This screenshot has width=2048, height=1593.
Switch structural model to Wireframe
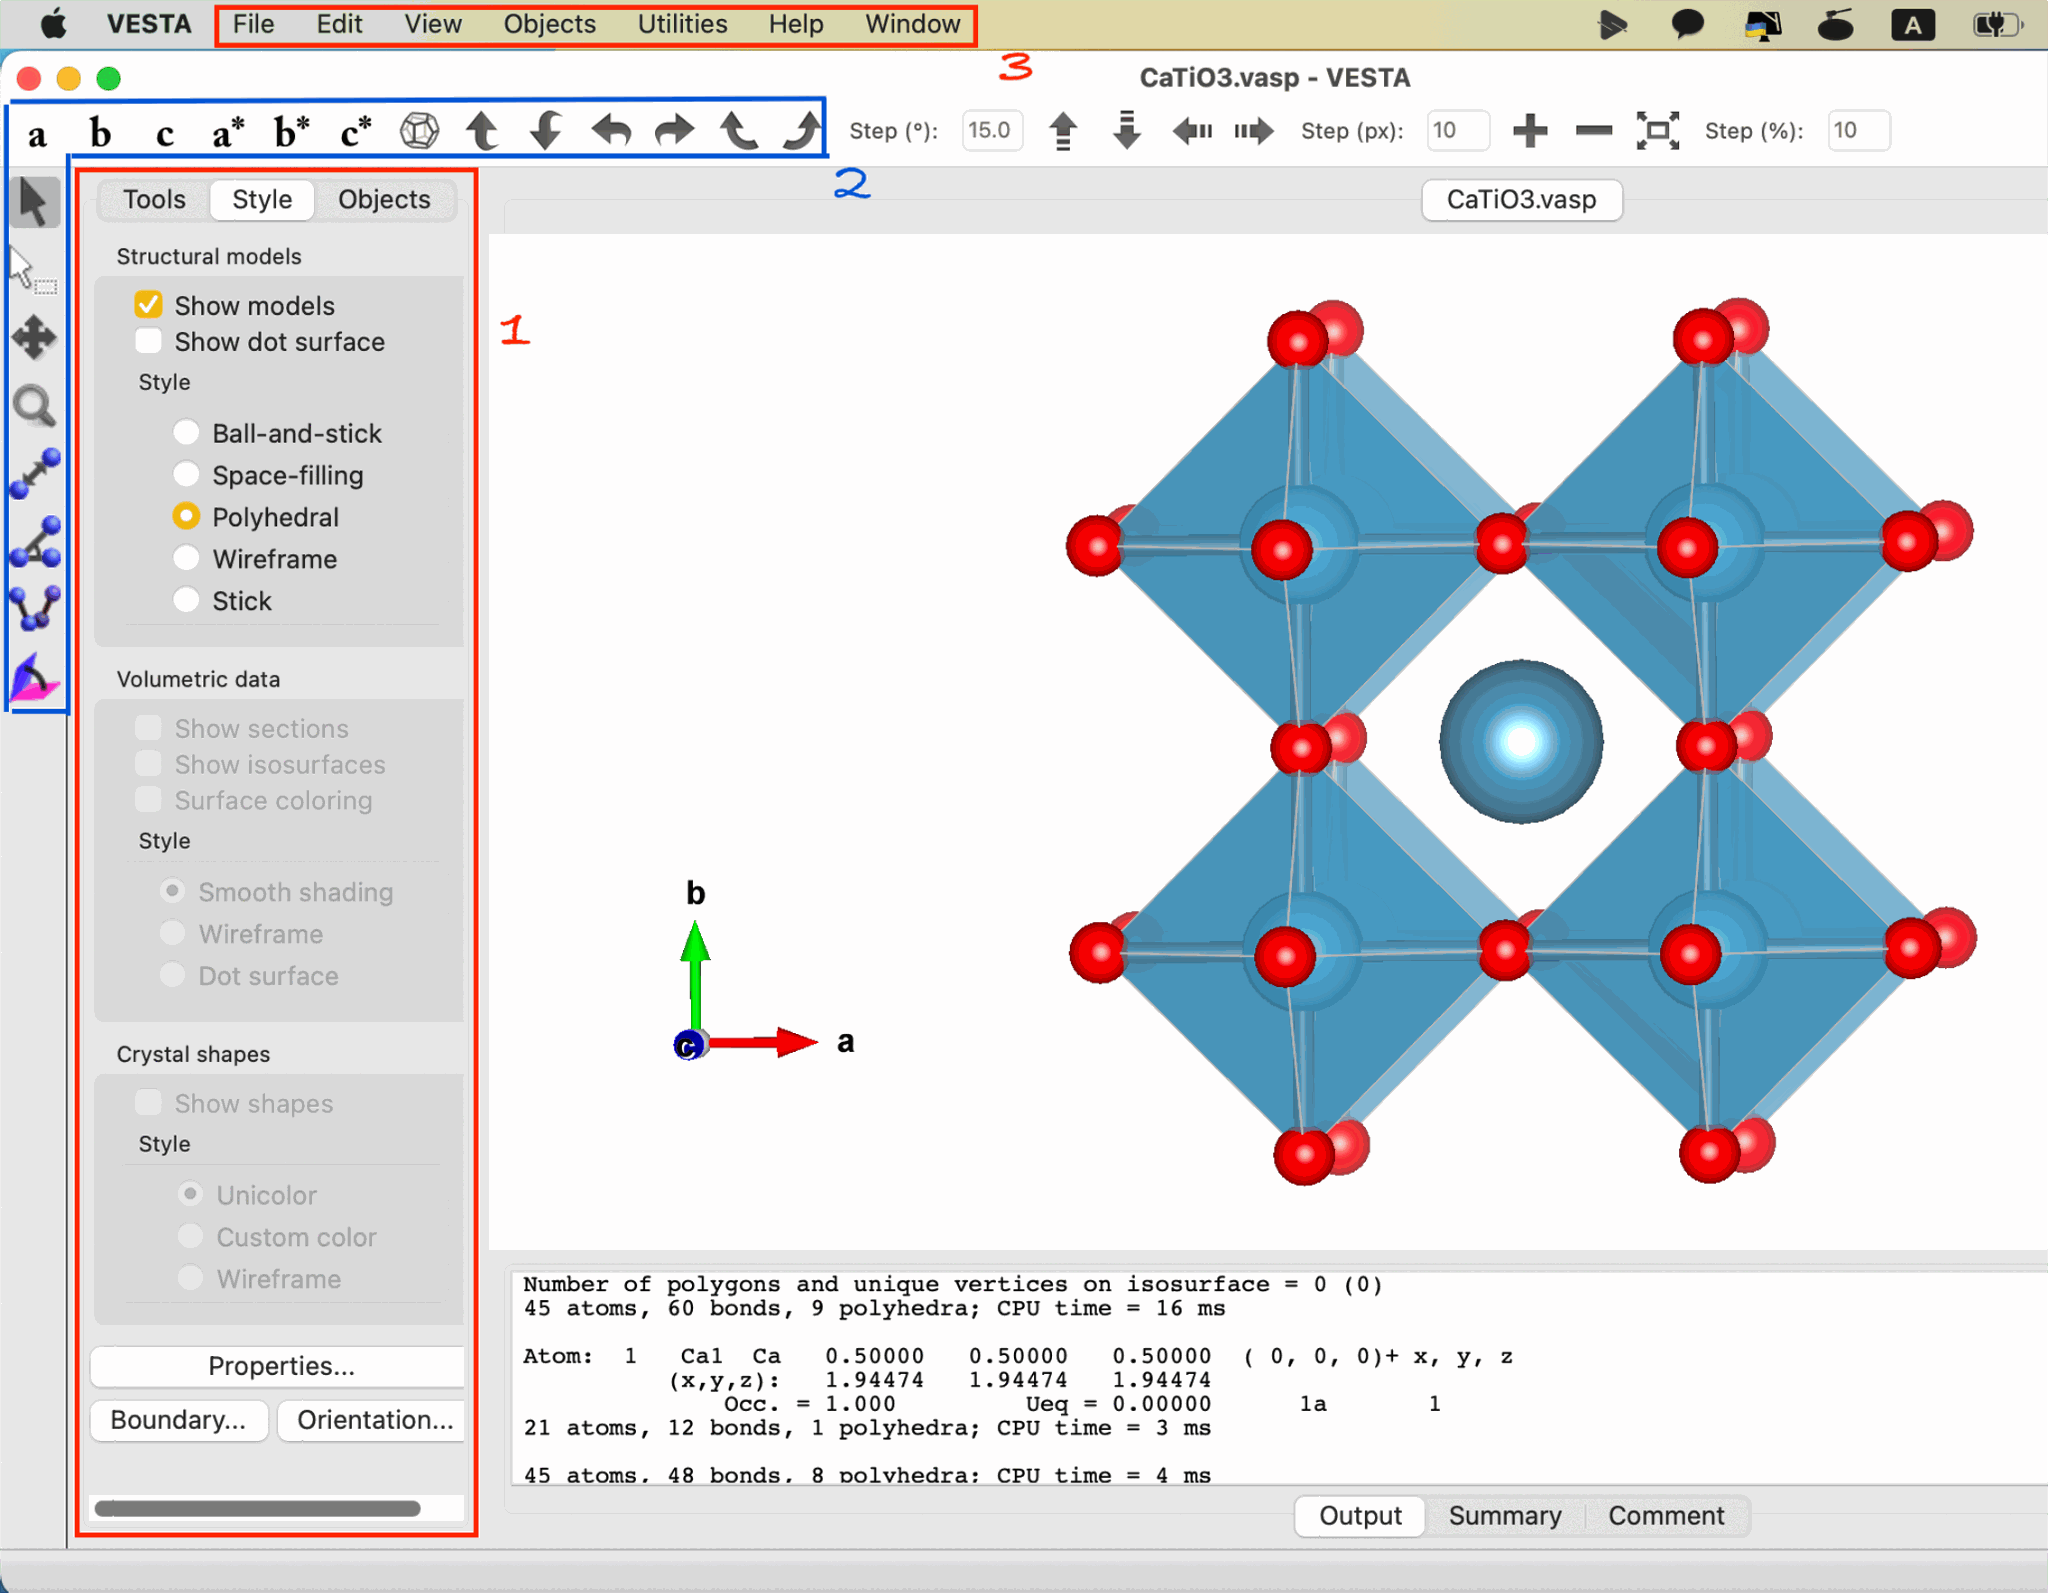[x=186, y=558]
